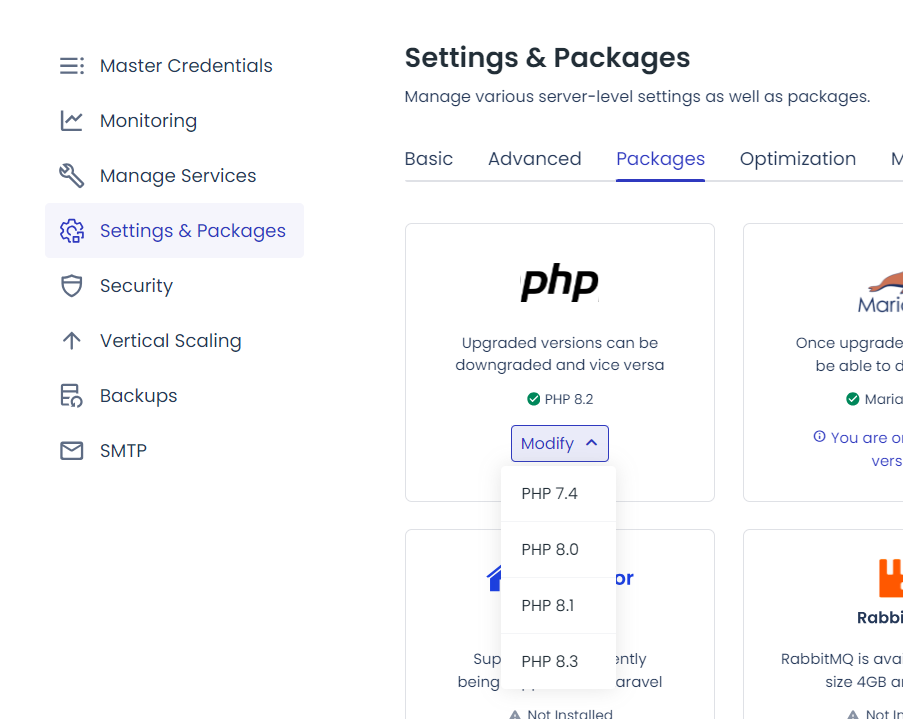903x719 pixels.
Task: Click the Backups database icon
Action: coord(72,396)
